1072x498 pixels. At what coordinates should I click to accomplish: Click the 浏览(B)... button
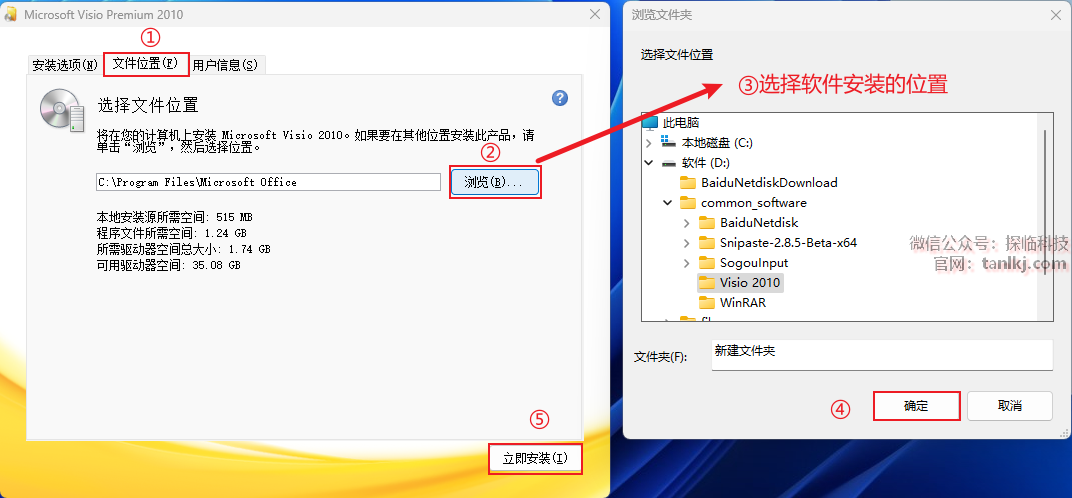coord(495,182)
